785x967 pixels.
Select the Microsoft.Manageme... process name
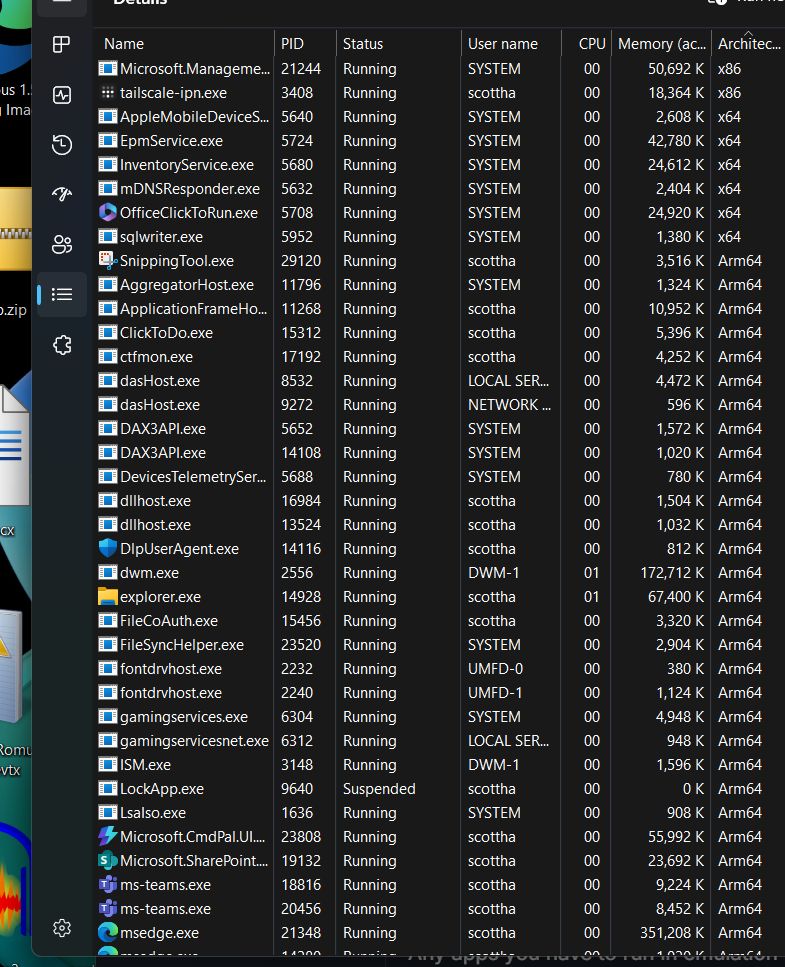pyautogui.click(x=195, y=68)
